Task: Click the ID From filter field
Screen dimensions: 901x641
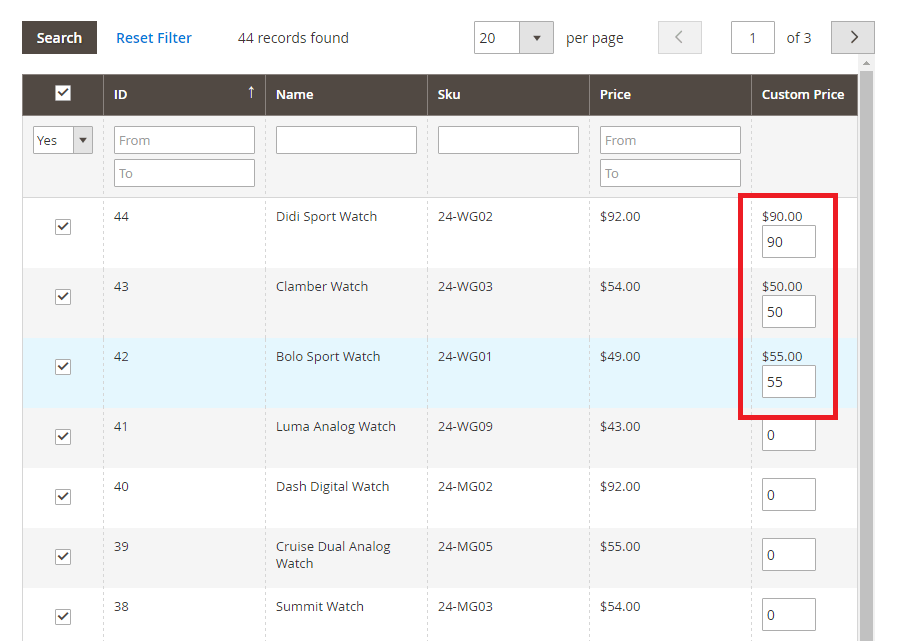Action: [x=184, y=140]
